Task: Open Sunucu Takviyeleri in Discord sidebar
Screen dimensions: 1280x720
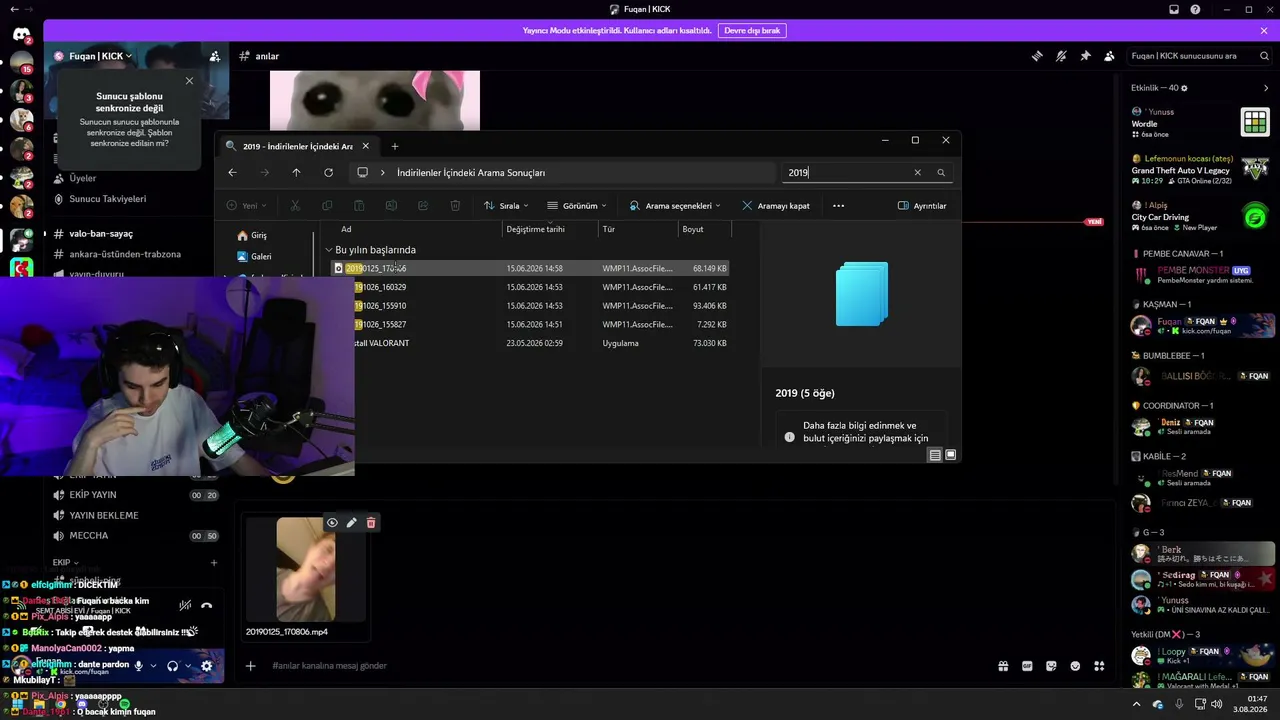Action: point(107,199)
